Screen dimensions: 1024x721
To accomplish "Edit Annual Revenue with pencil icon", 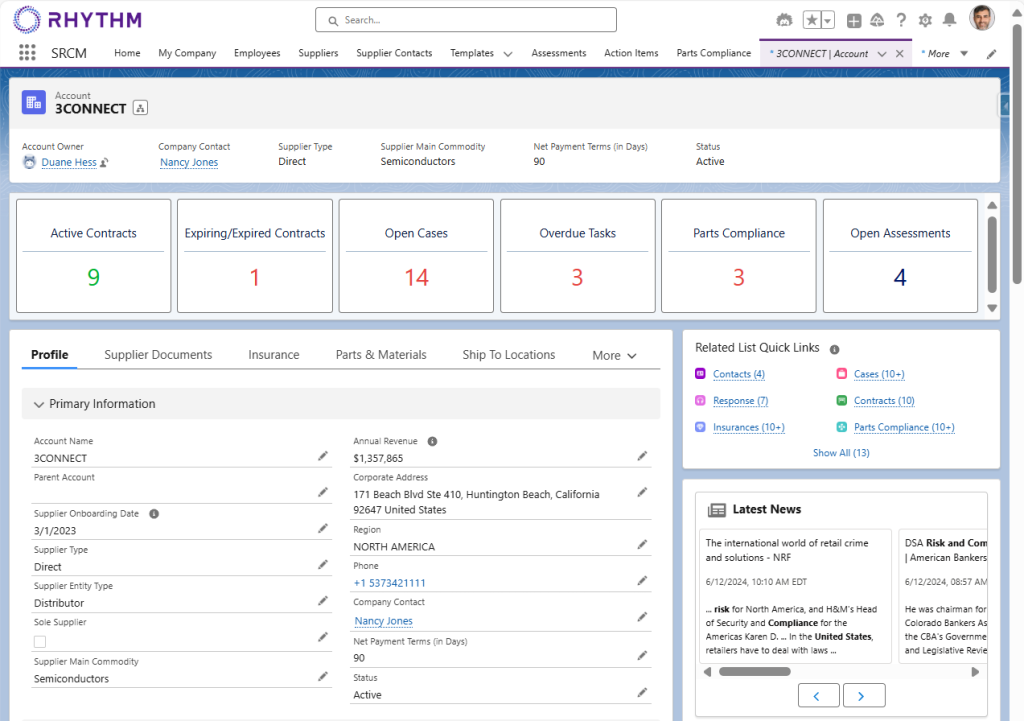I will [642, 456].
